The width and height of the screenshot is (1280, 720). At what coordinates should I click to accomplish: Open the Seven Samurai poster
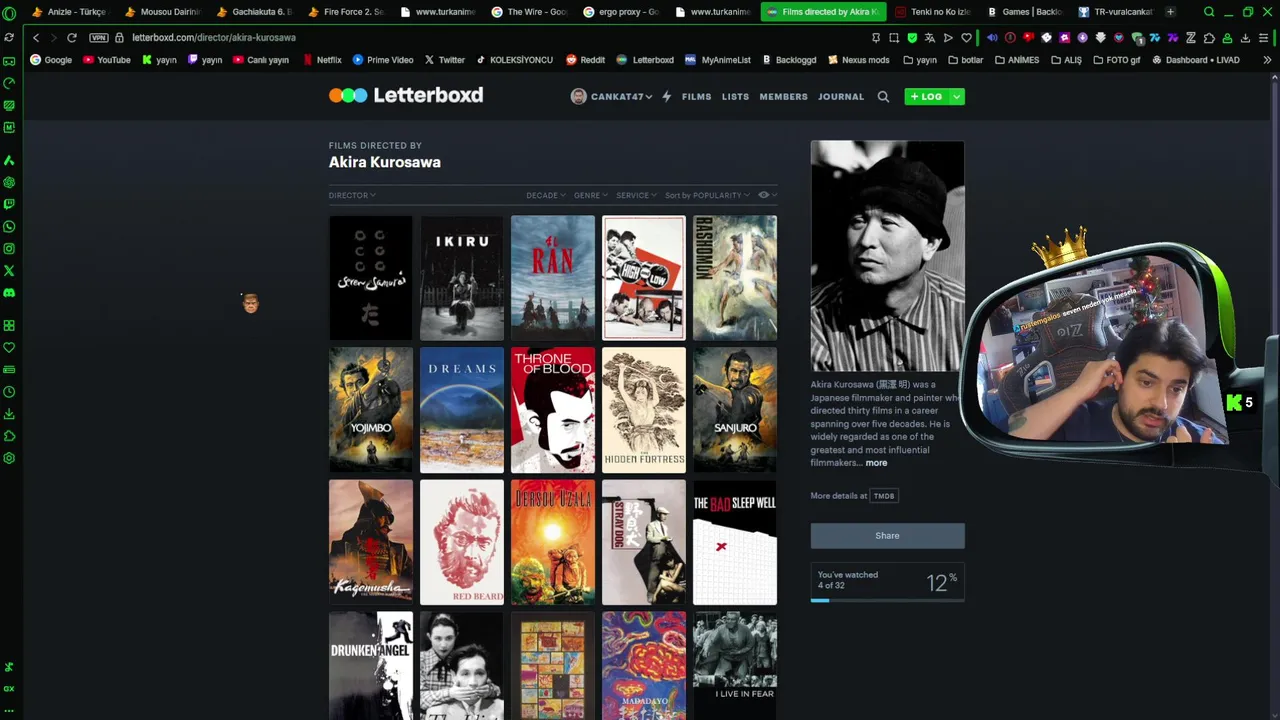click(371, 278)
